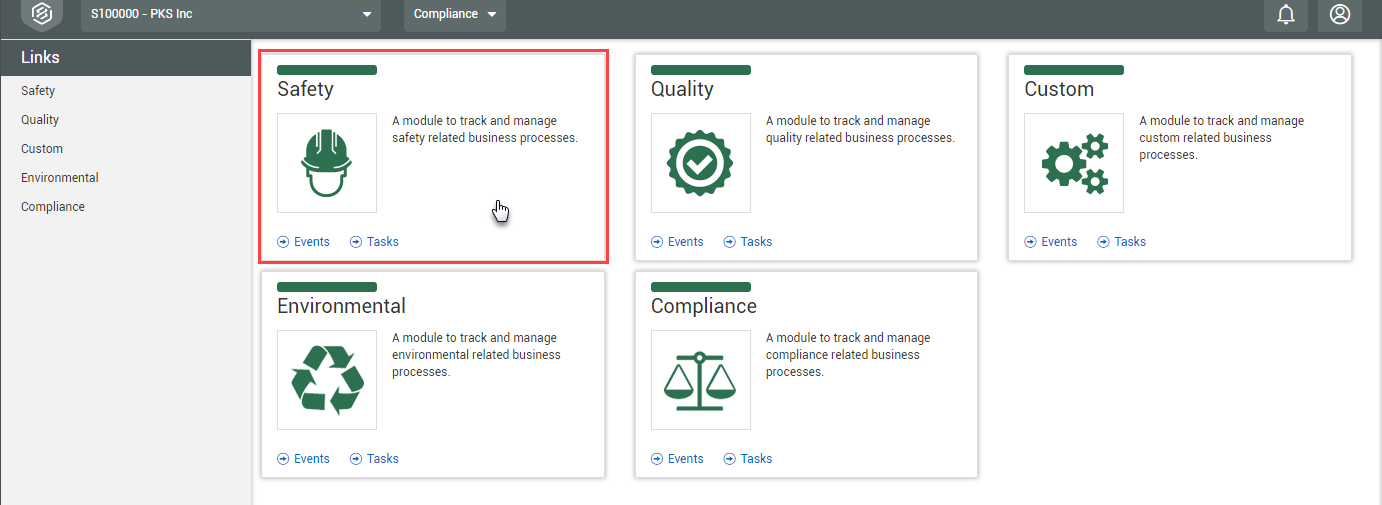Click the arrow icon beside Safety Events
Screen dimensions: 1382x505
(283, 242)
